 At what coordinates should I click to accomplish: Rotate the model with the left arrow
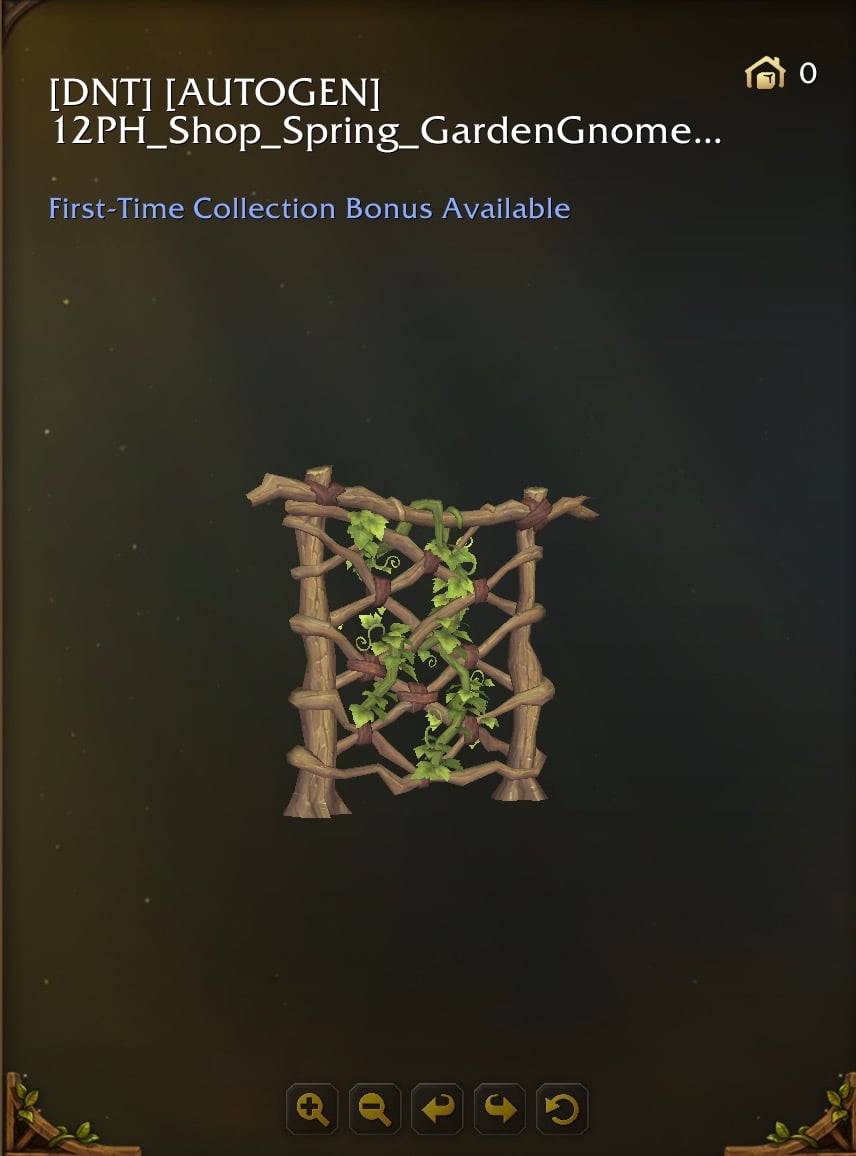tap(437, 1108)
